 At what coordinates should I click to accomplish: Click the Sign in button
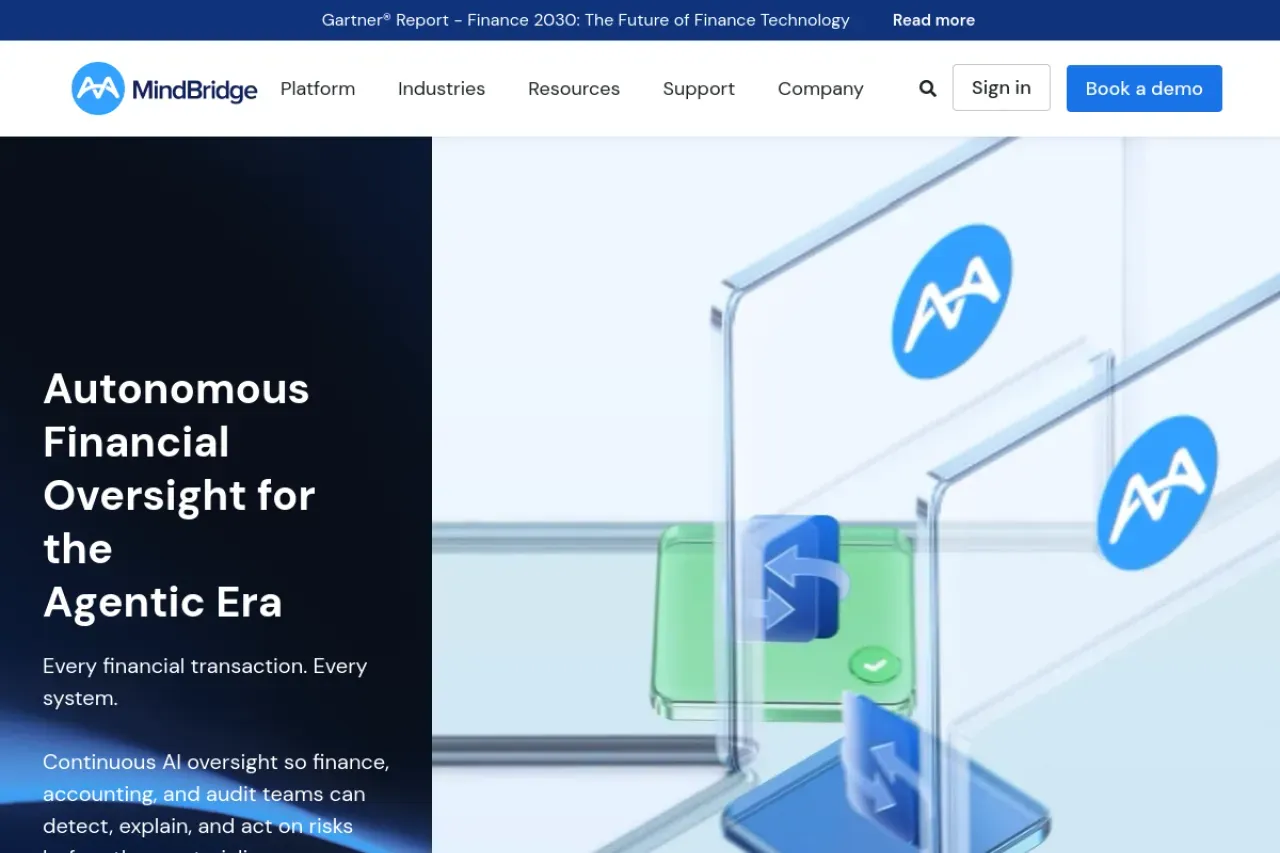1001,88
